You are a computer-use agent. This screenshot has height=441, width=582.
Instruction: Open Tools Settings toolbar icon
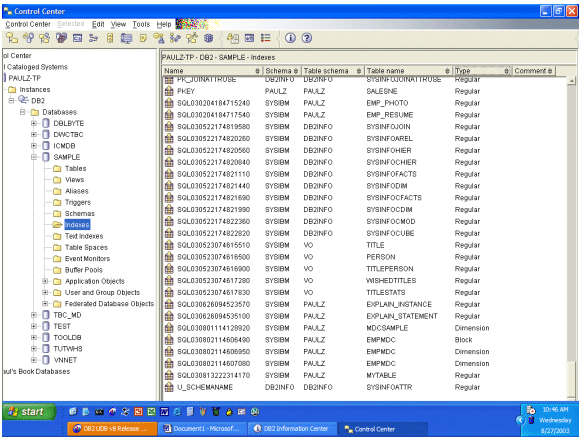[x=249, y=38]
